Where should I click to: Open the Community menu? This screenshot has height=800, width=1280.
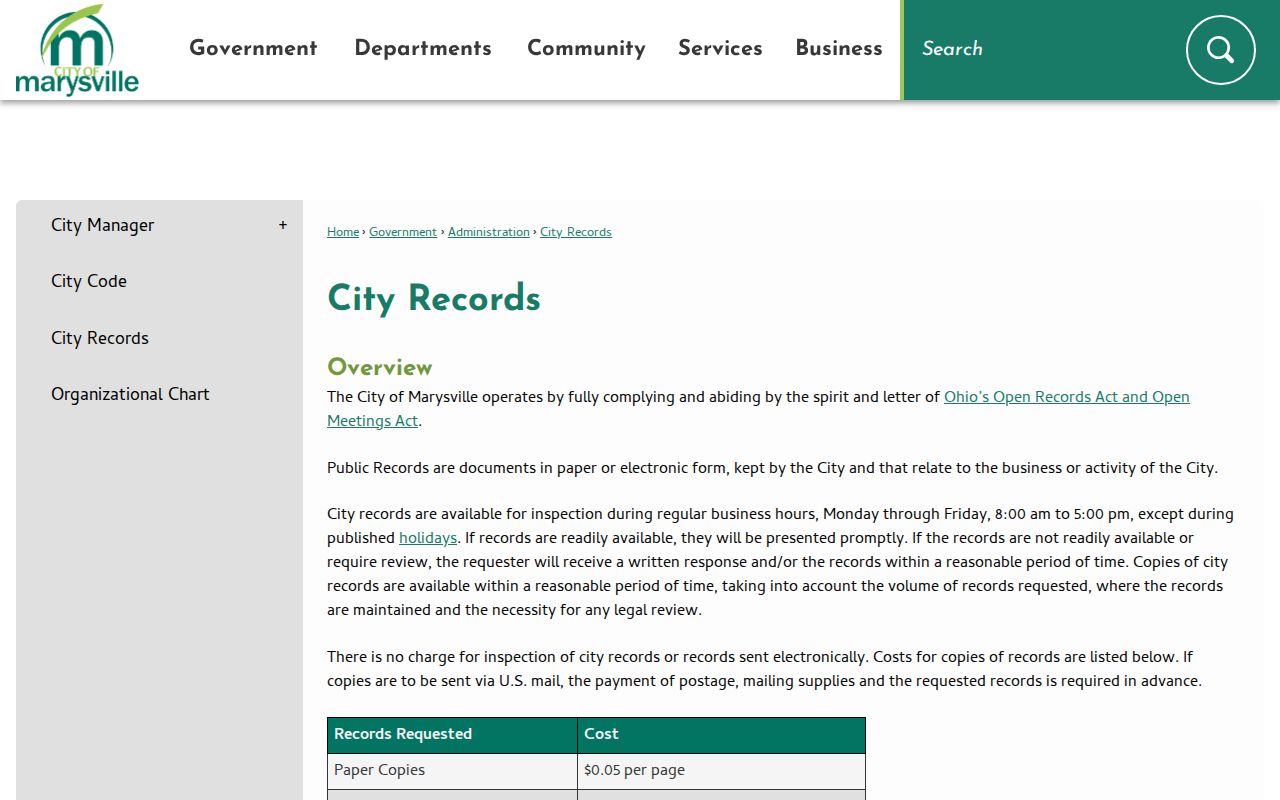[x=586, y=48]
